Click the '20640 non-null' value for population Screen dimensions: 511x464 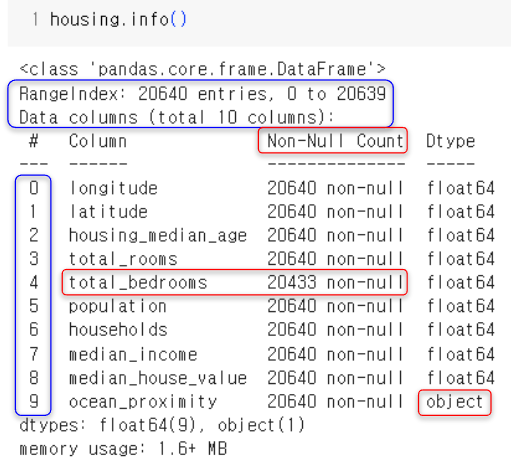(x=335, y=306)
